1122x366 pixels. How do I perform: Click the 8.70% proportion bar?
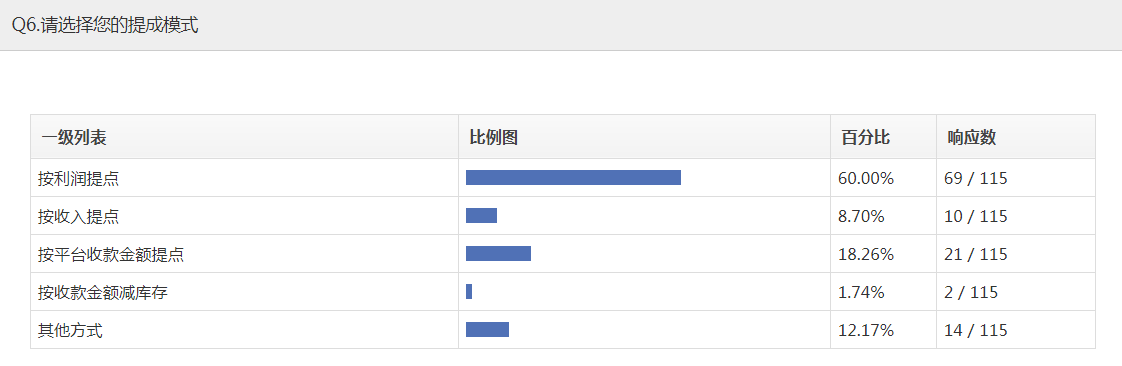[482, 216]
